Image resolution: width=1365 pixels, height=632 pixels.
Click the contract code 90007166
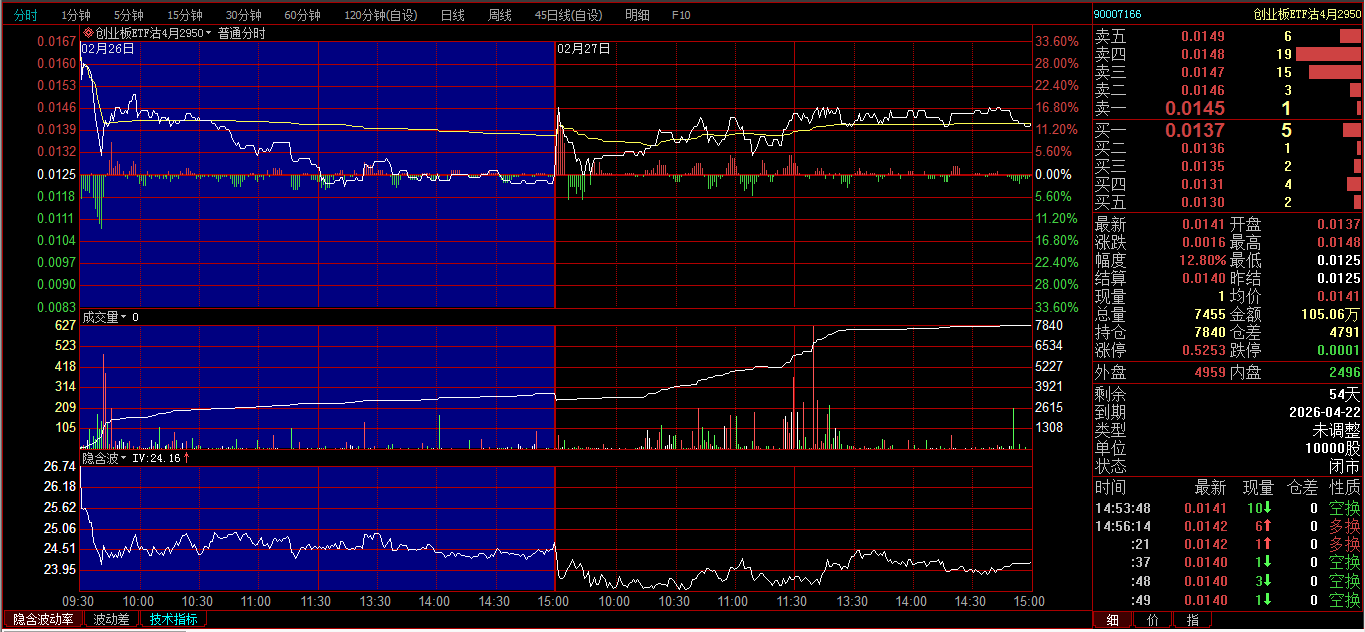coord(1118,14)
